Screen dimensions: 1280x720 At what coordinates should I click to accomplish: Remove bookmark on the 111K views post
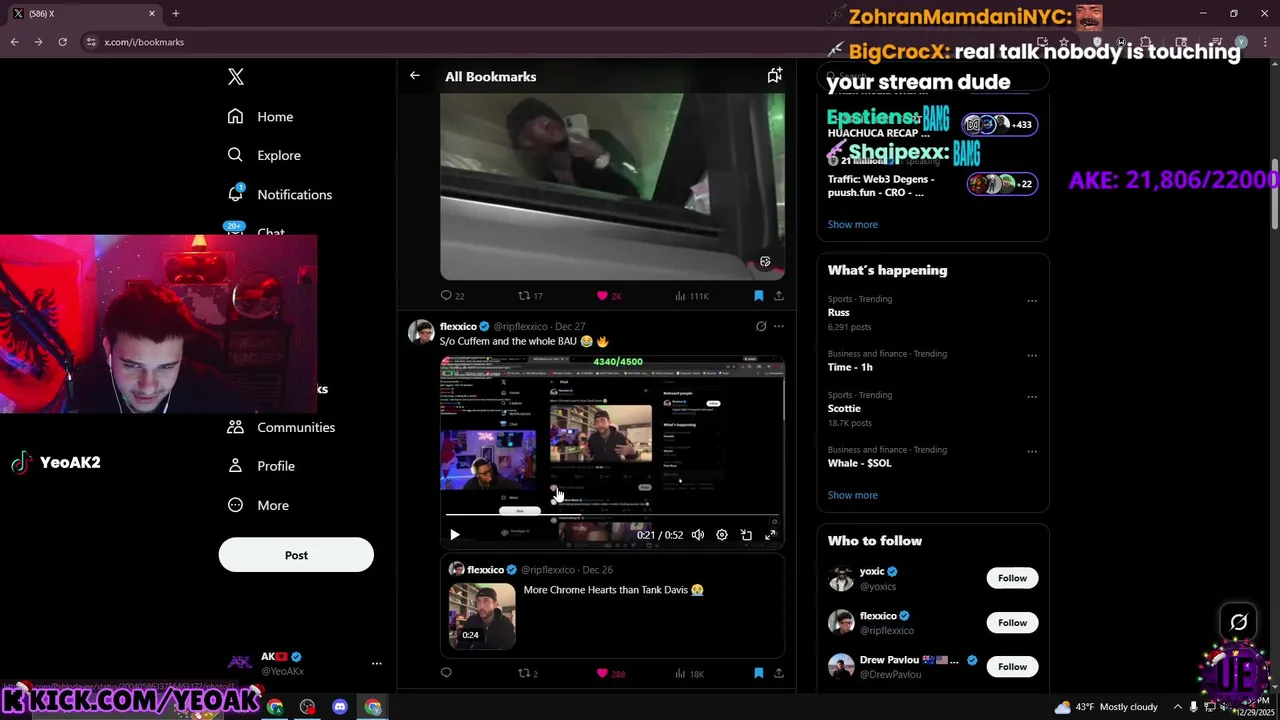click(x=758, y=295)
